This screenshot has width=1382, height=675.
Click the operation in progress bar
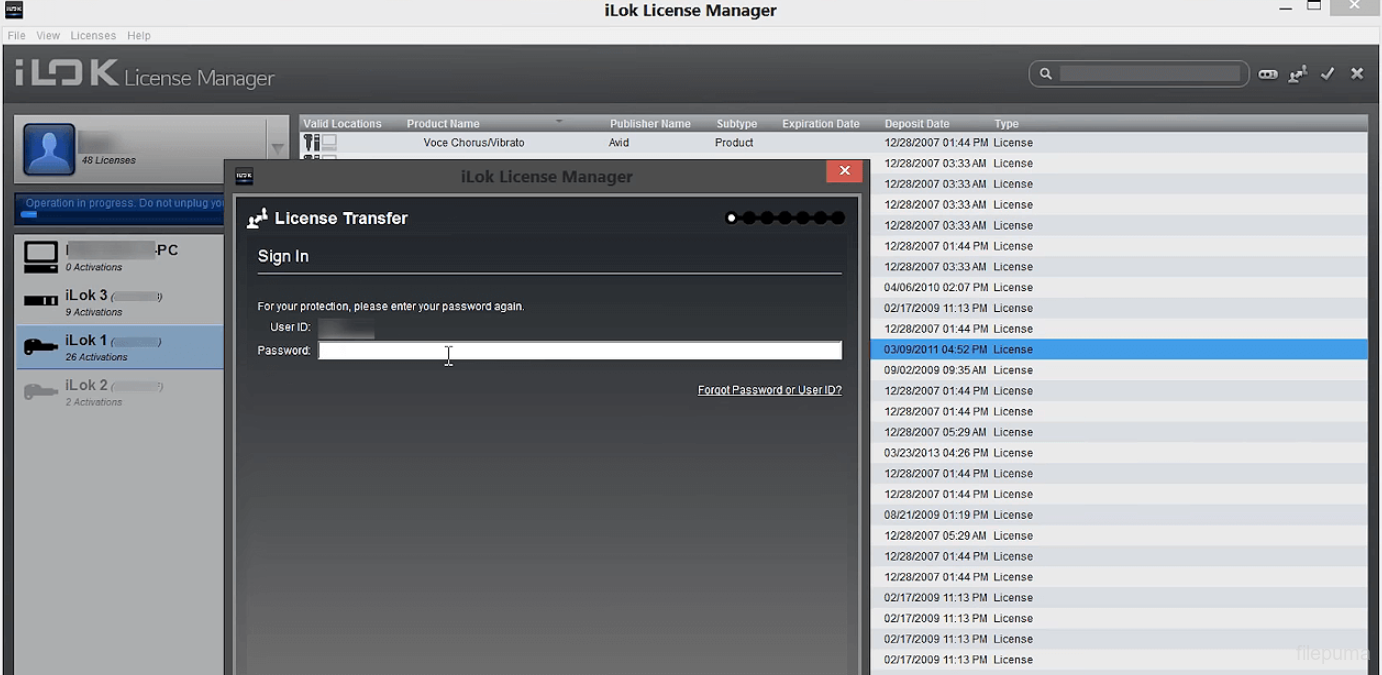(x=120, y=208)
